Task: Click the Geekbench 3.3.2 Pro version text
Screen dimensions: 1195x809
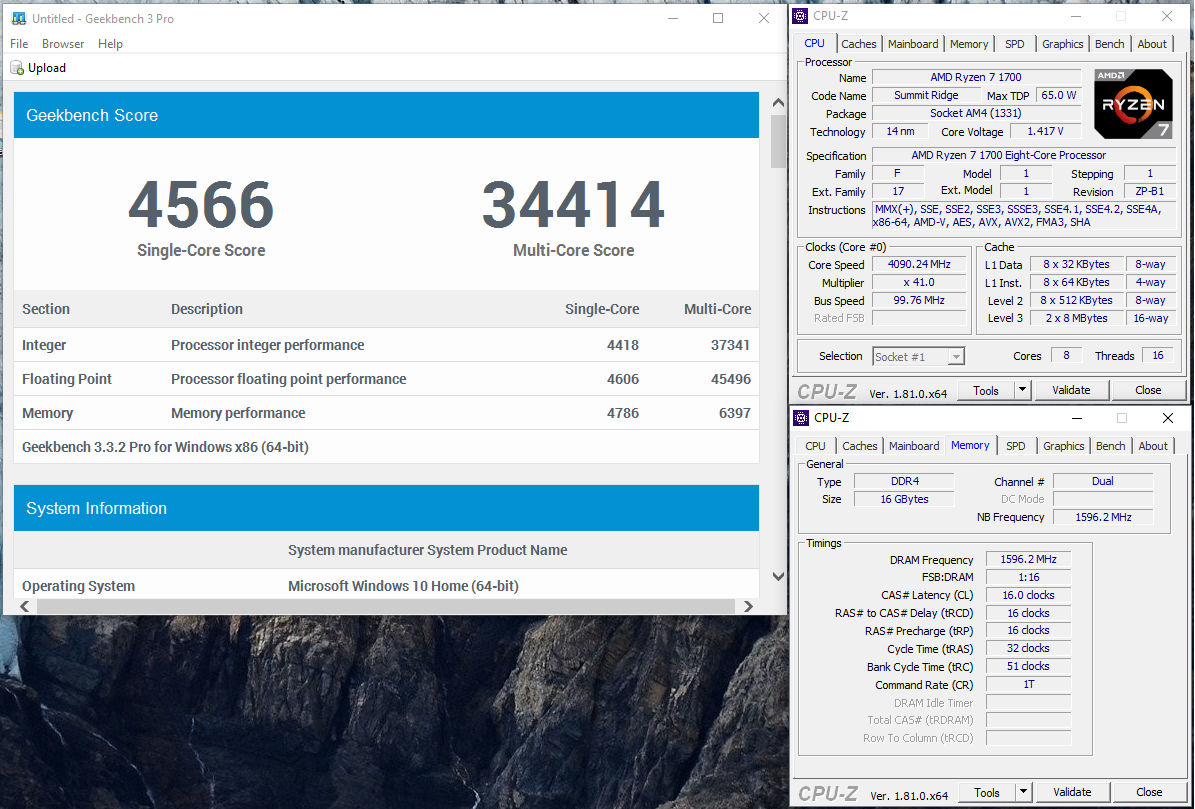Action: (x=165, y=447)
